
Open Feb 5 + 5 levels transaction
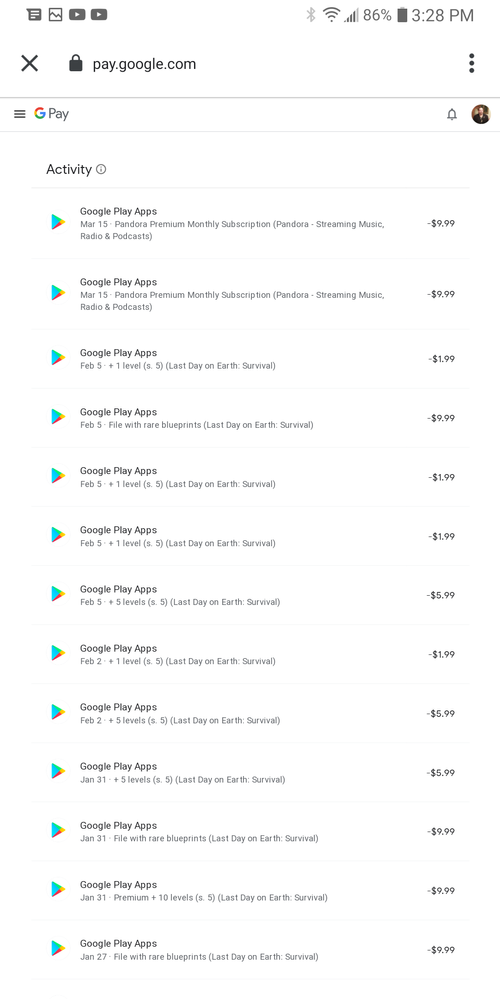(250, 595)
